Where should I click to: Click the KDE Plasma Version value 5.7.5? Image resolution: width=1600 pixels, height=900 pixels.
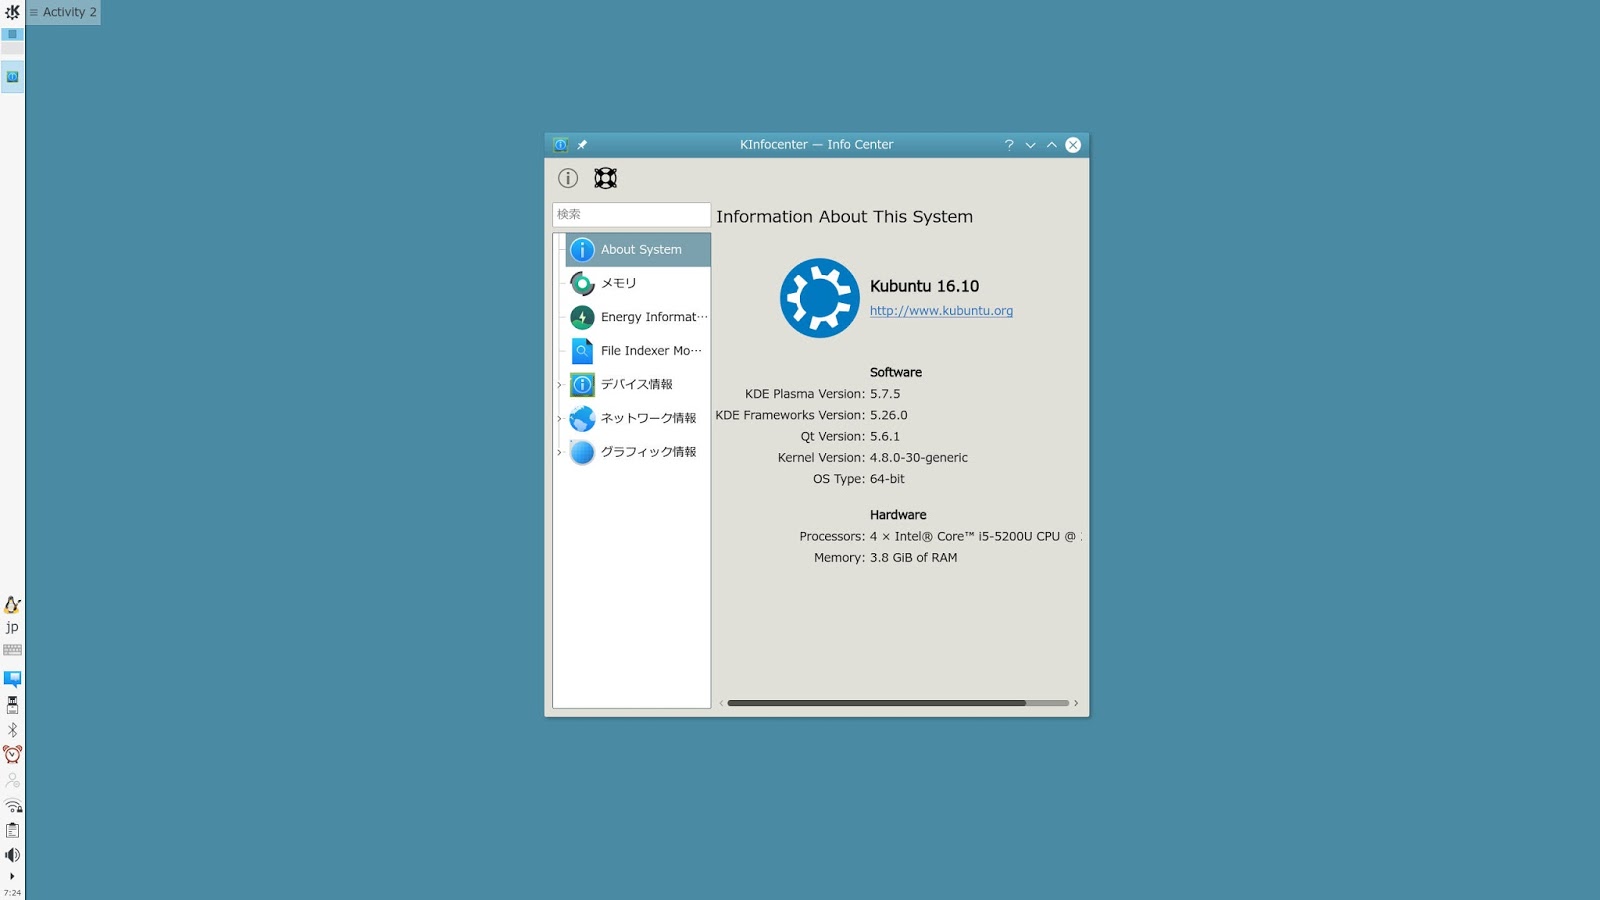[x=885, y=394]
